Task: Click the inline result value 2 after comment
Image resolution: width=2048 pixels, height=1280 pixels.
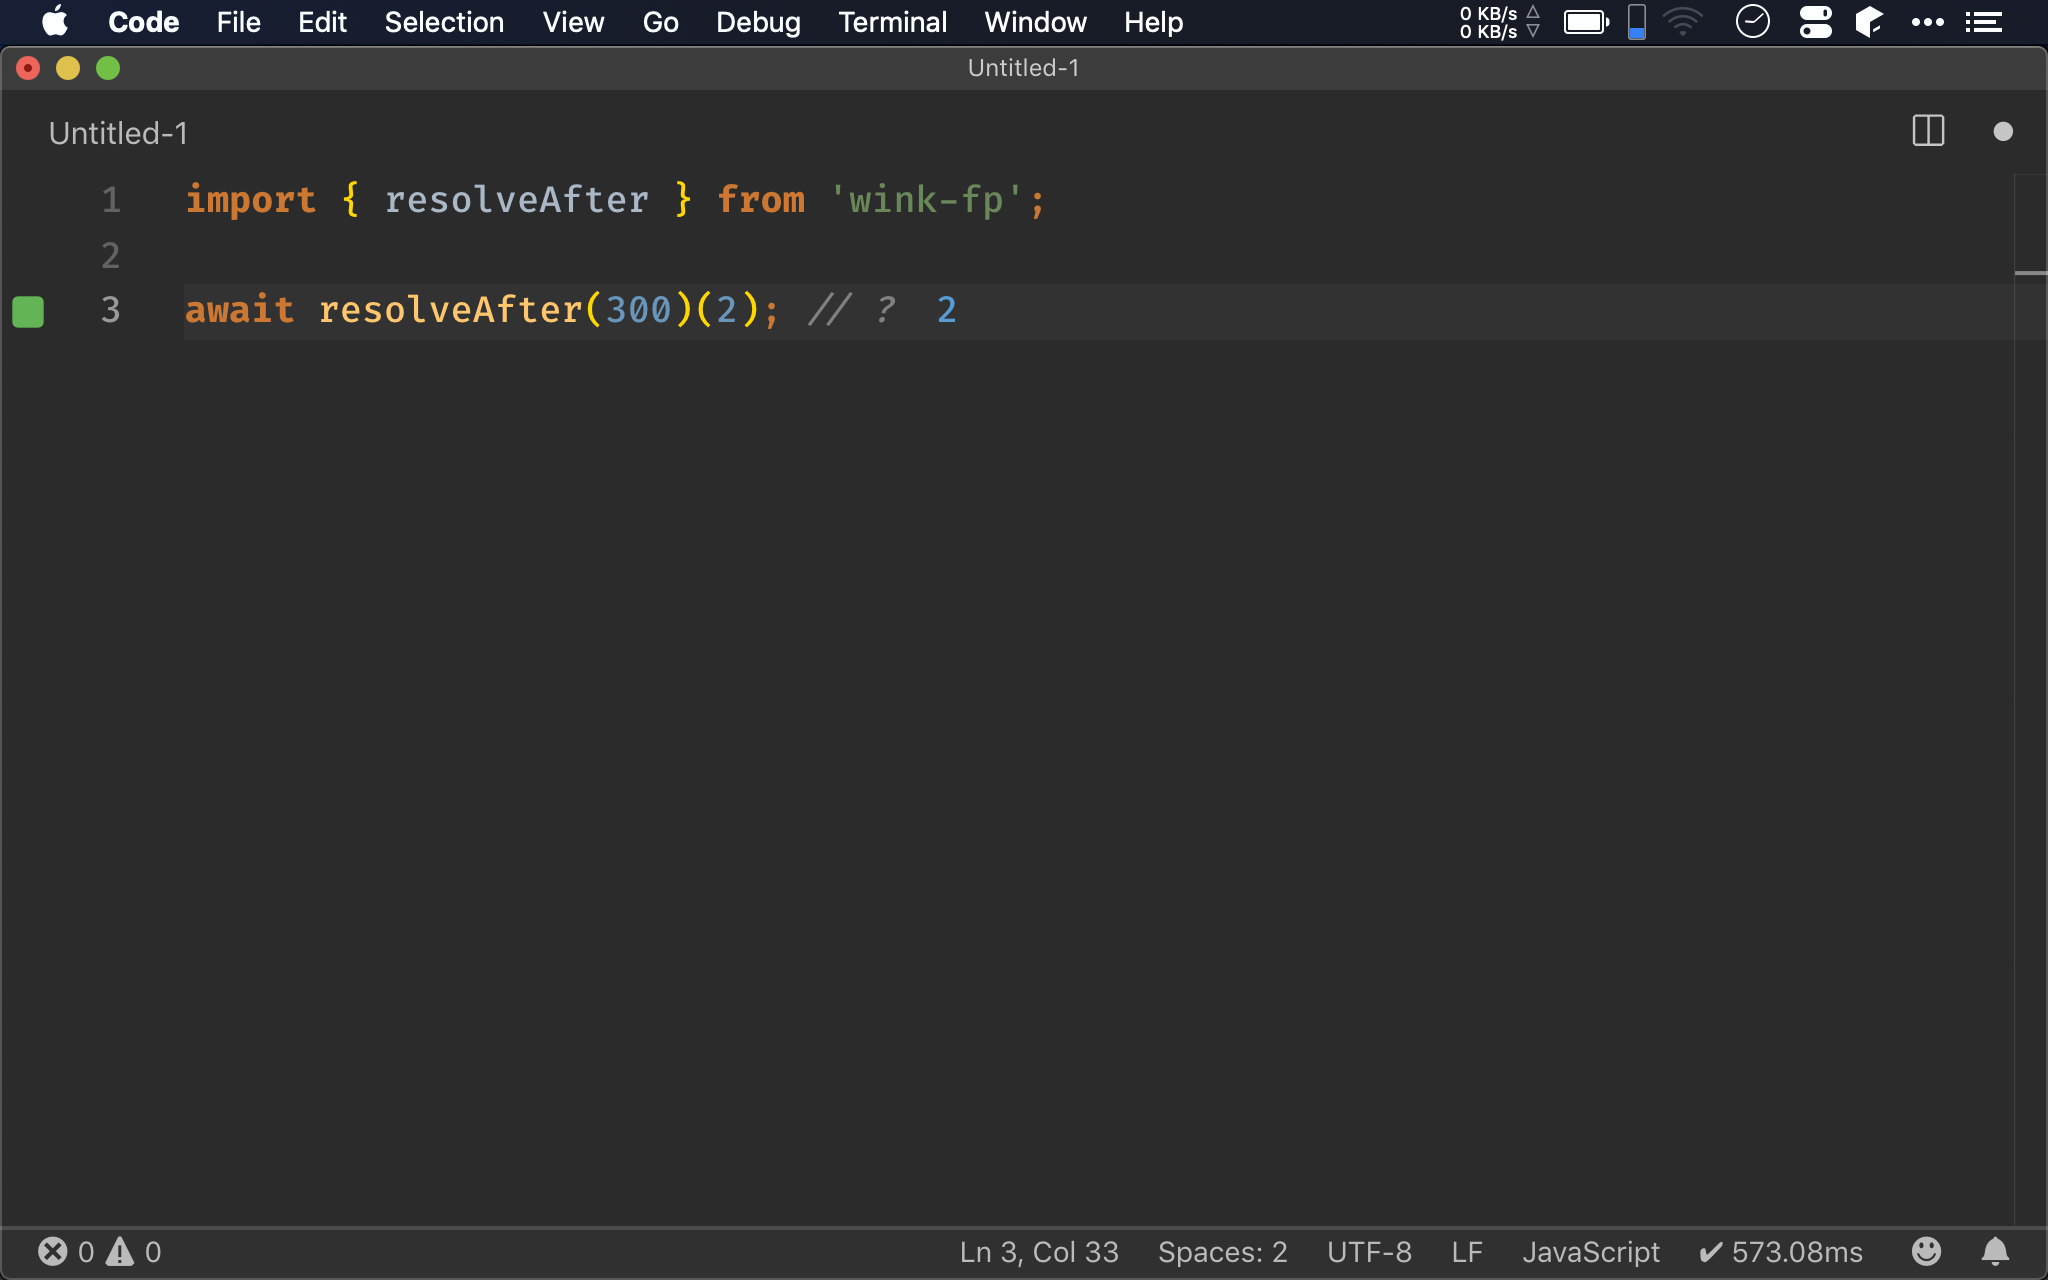Action: (946, 310)
